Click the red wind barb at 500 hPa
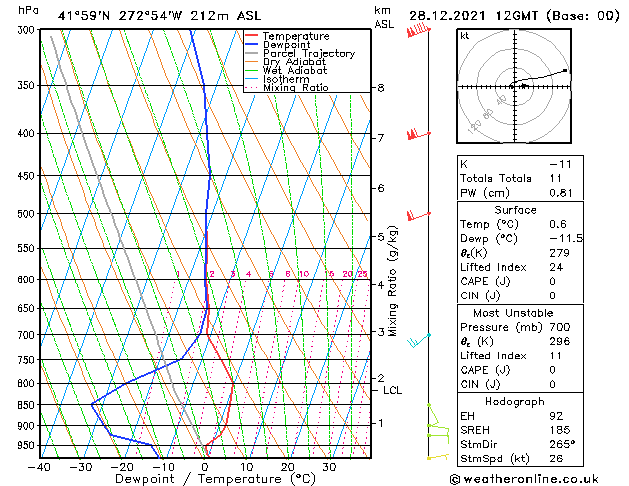 pos(419,215)
